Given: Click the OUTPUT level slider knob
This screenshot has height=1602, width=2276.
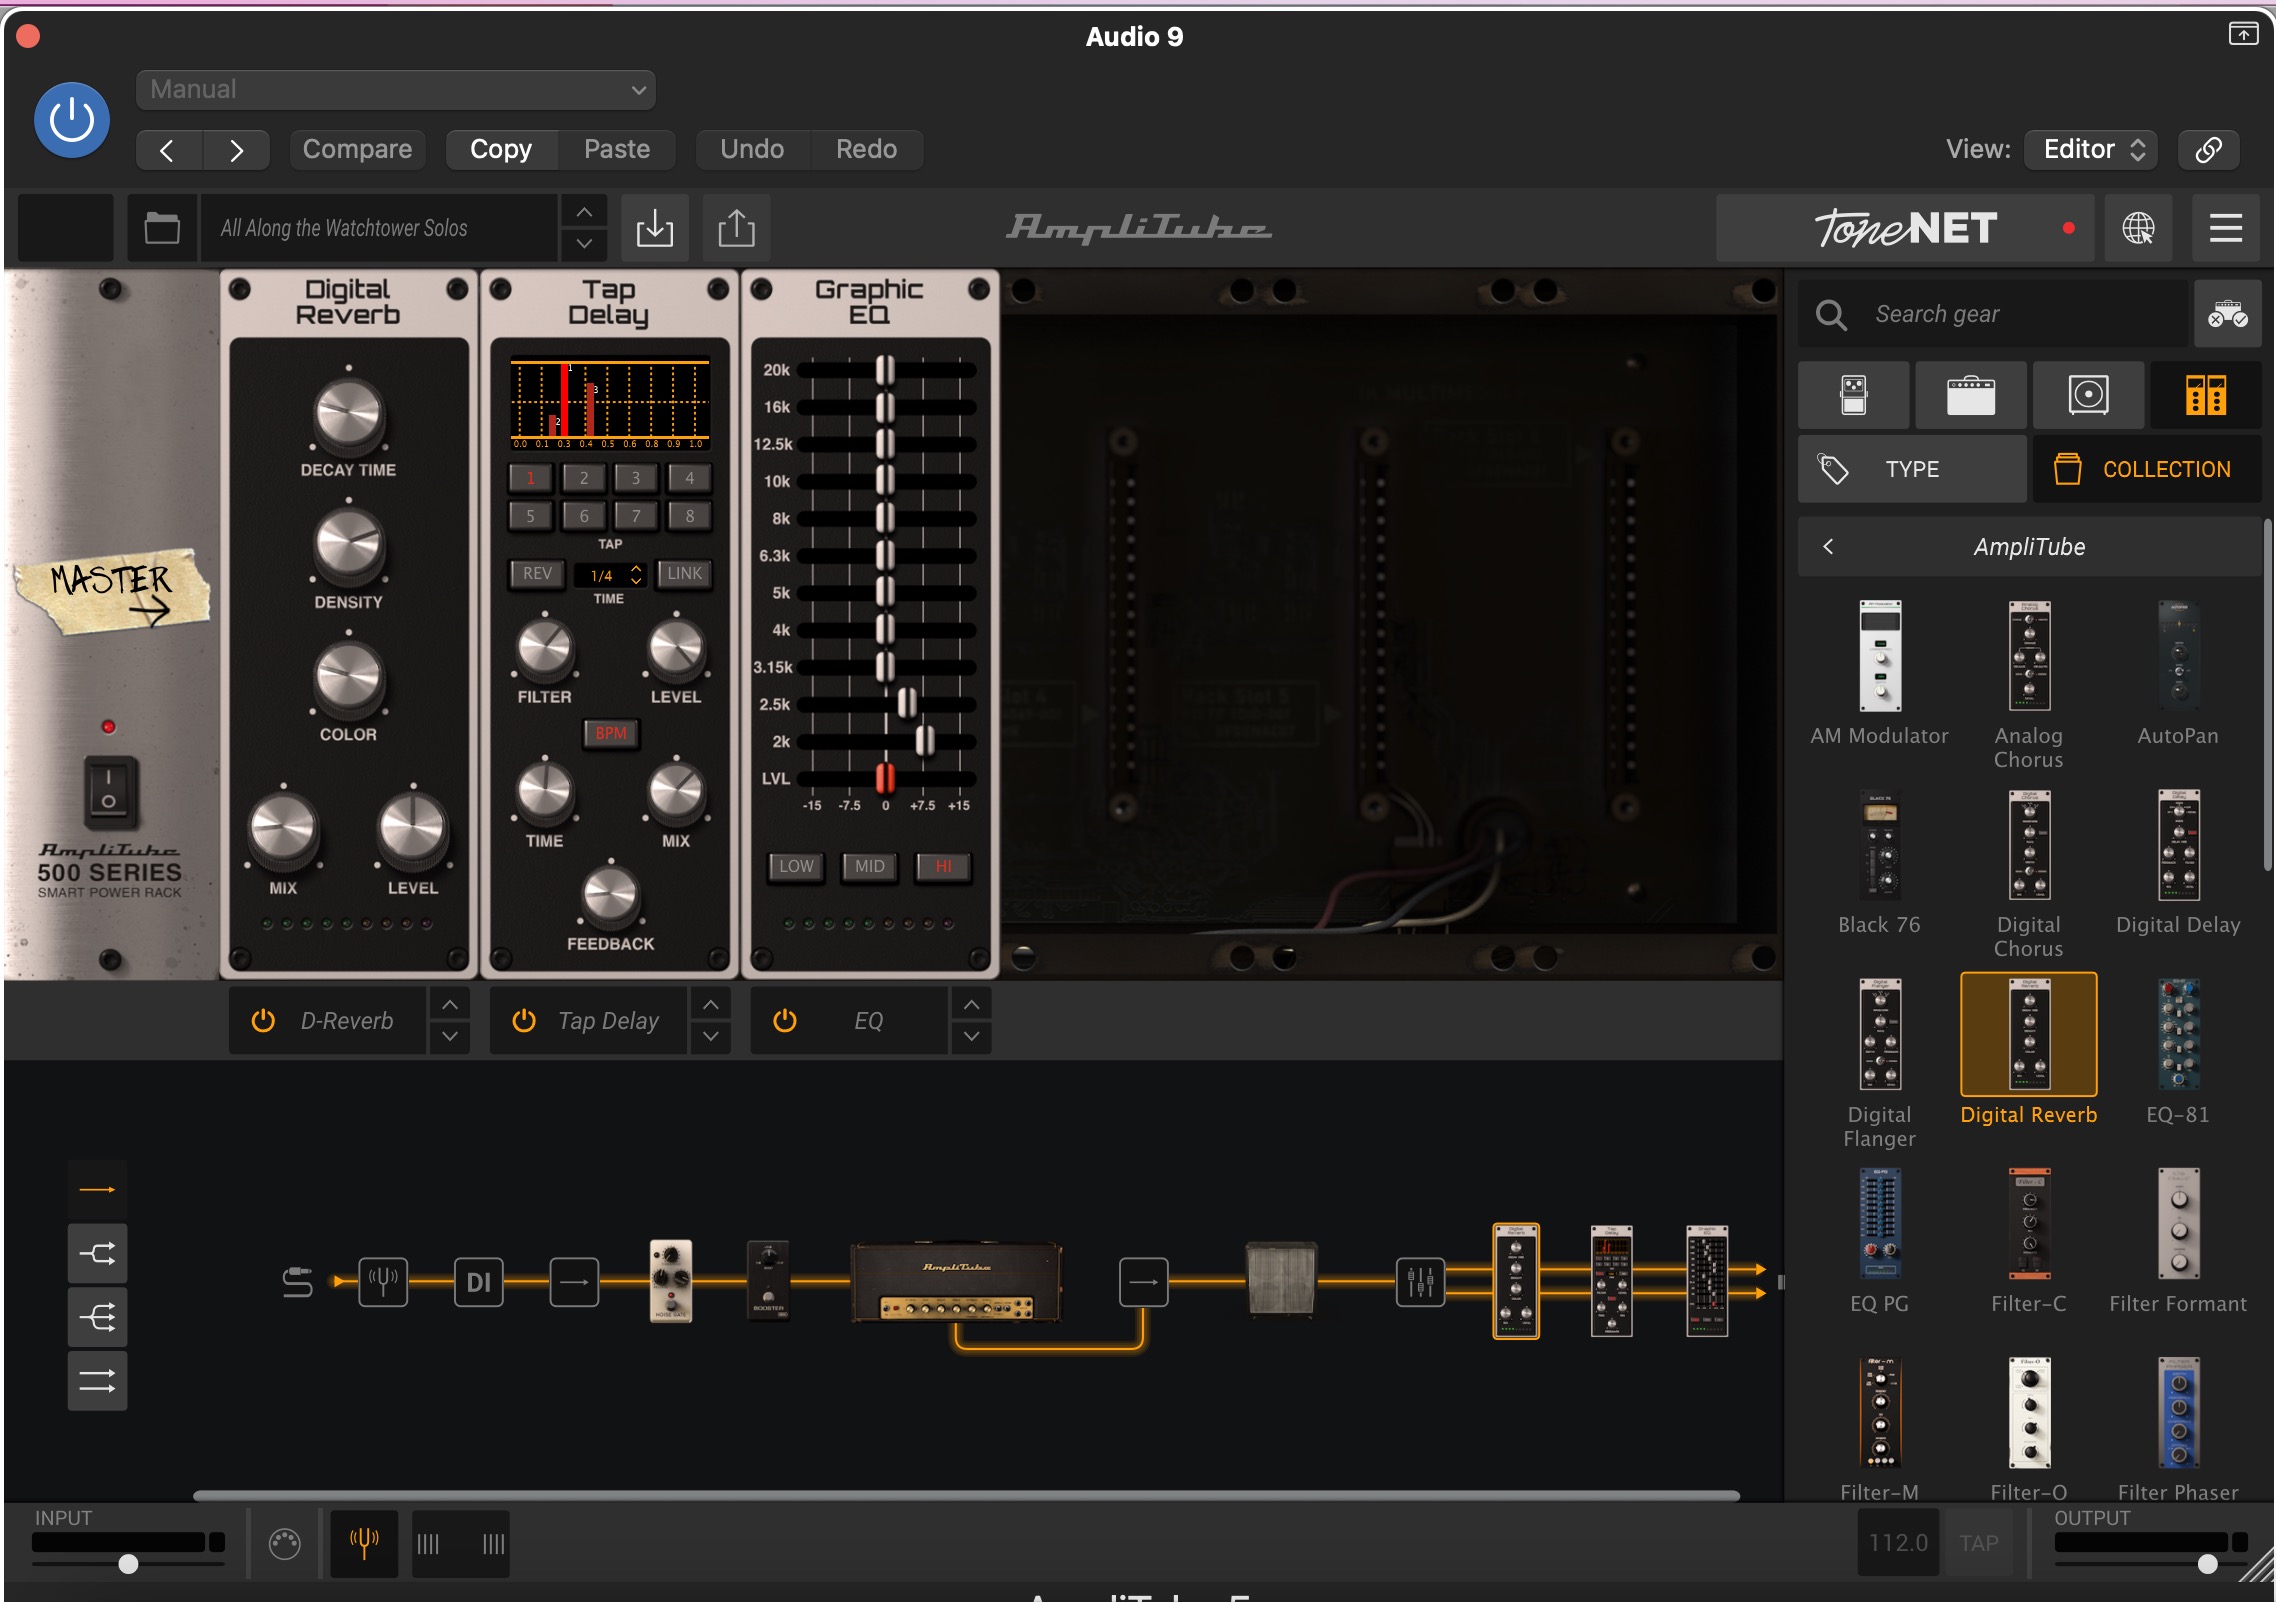Looking at the screenshot, I should click(x=2208, y=1564).
